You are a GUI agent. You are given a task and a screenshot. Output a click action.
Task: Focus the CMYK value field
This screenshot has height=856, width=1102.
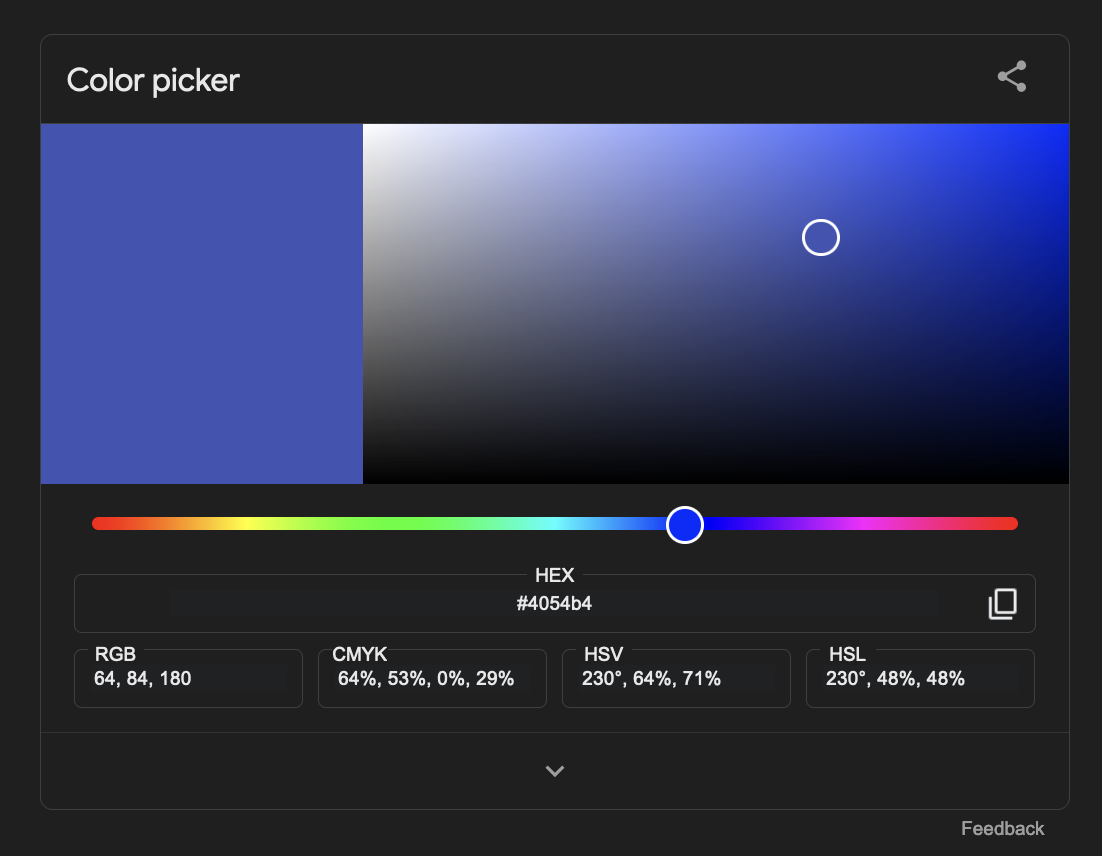tap(432, 679)
